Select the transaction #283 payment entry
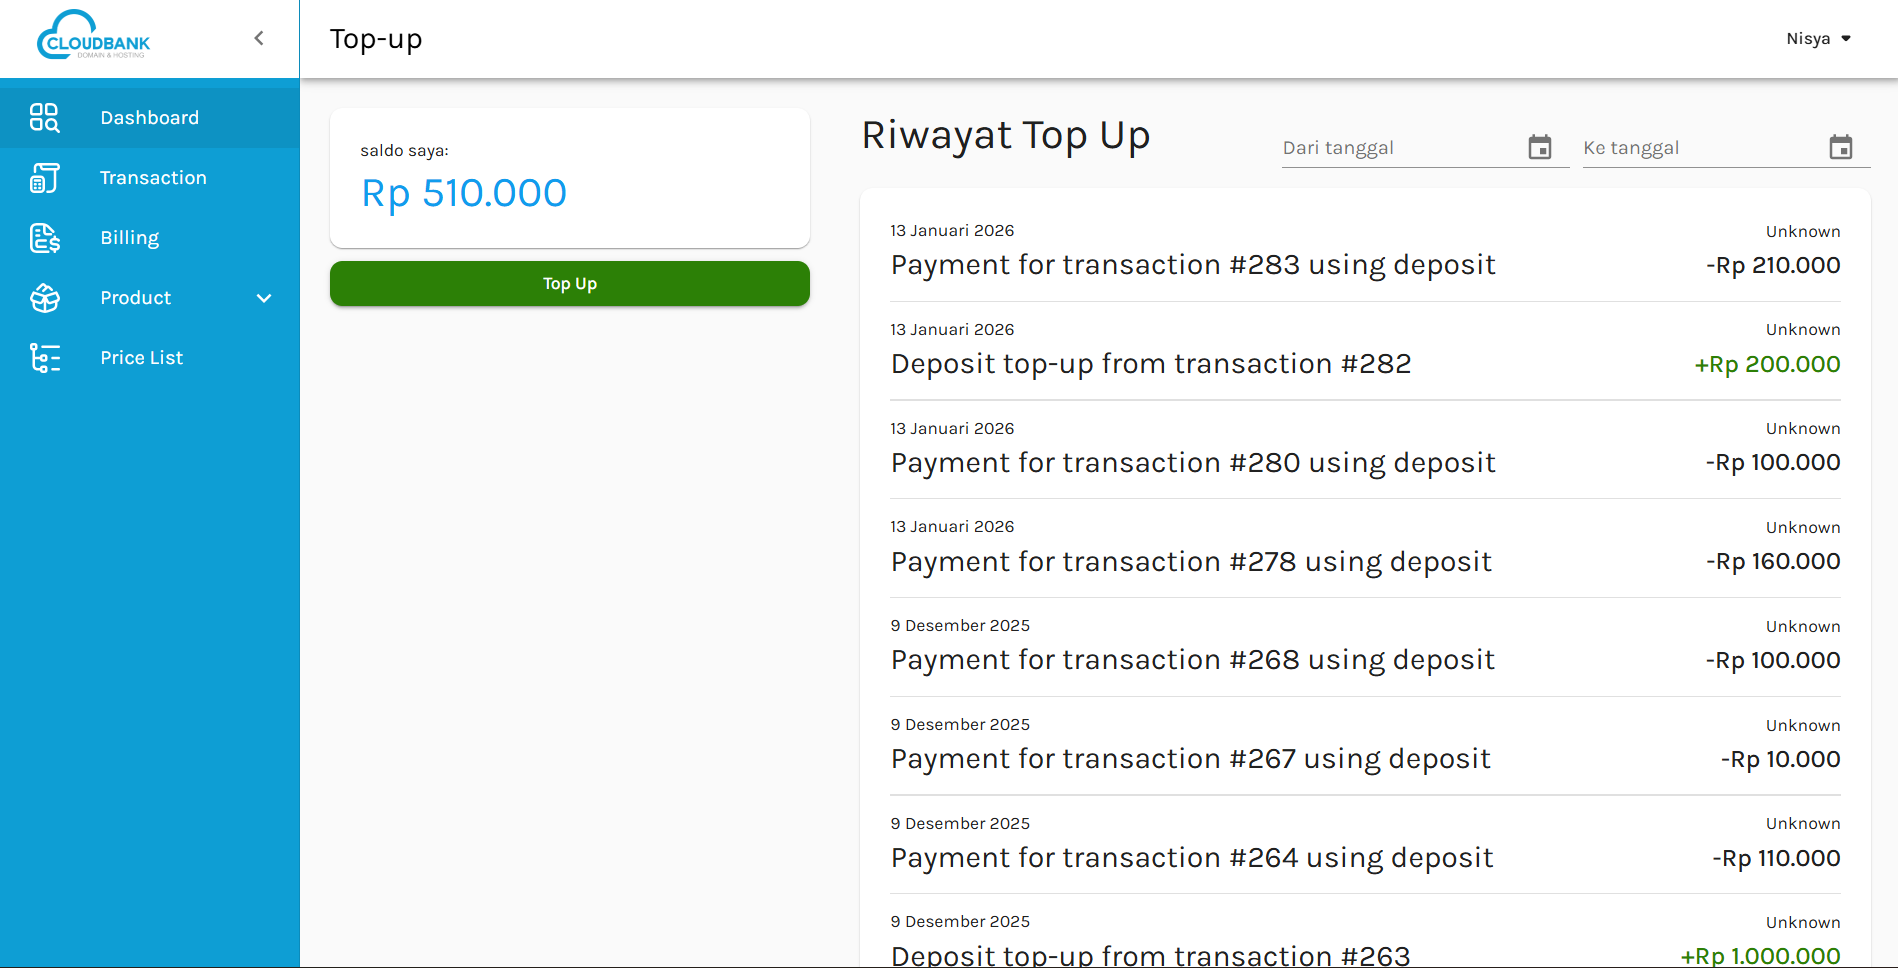Viewport: 1898px width, 968px height. pos(1192,265)
